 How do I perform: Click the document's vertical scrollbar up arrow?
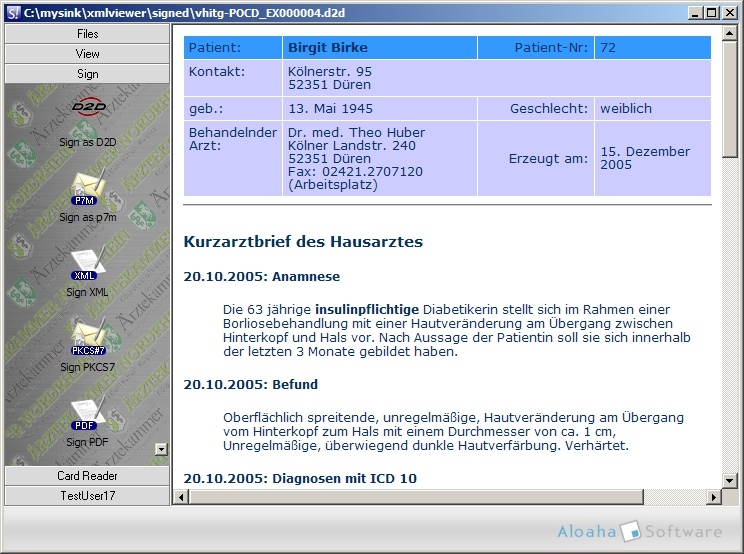click(730, 34)
